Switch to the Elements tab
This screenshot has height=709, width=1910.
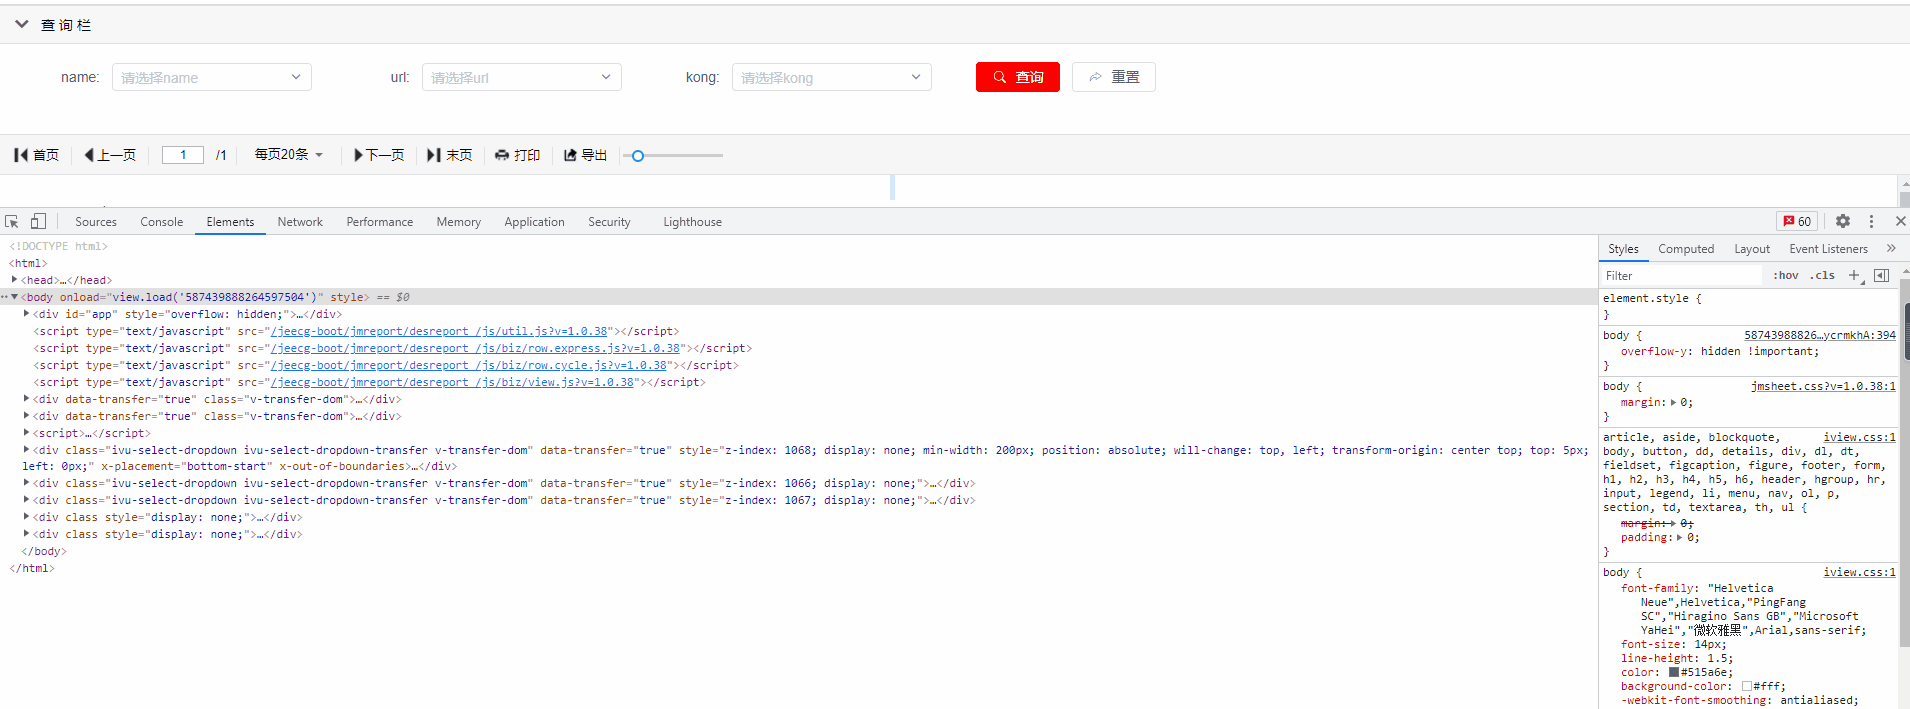tap(230, 222)
